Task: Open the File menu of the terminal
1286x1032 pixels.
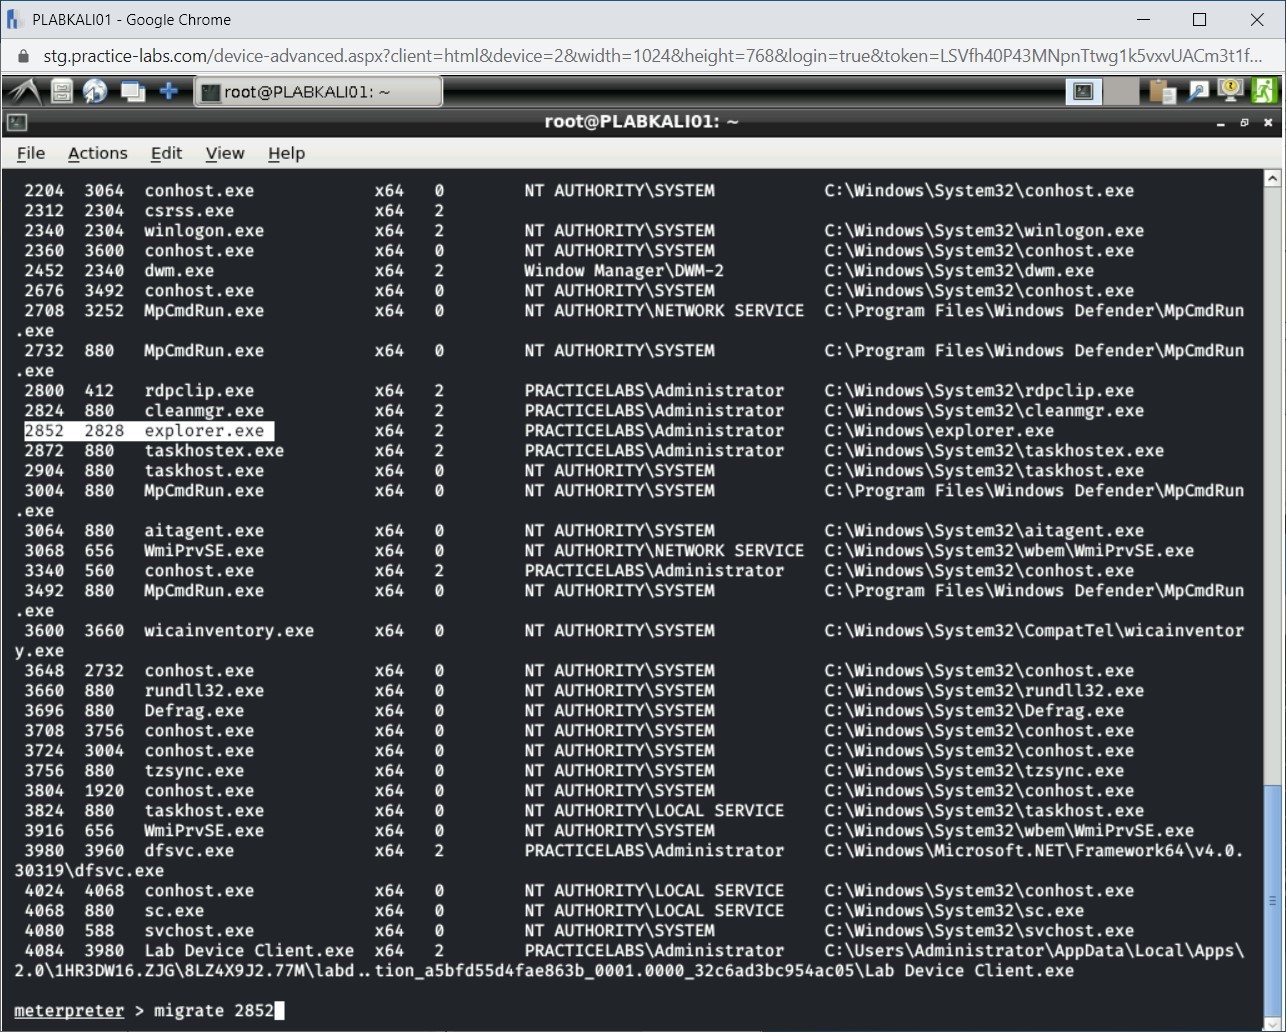Action: click(x=30, y=153)
